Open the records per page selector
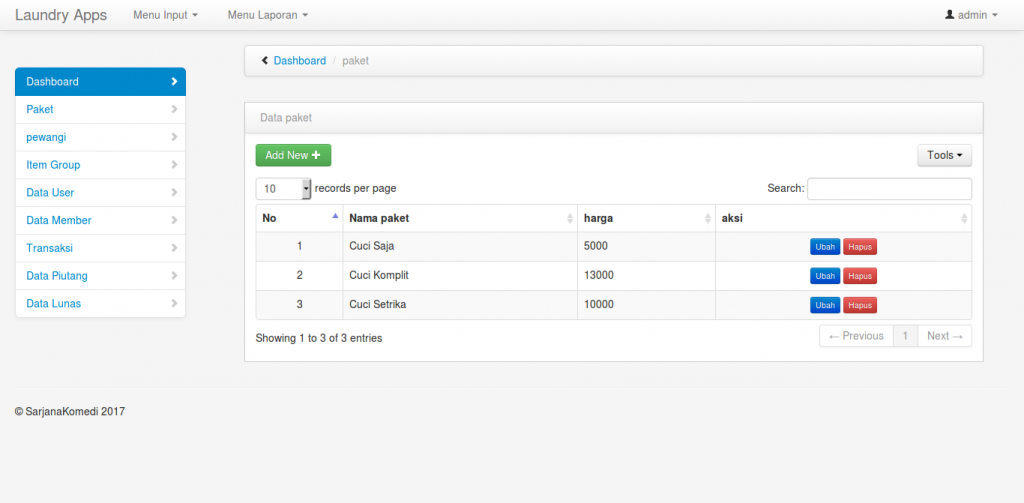 pyautogui.click(x=283, y=189)
